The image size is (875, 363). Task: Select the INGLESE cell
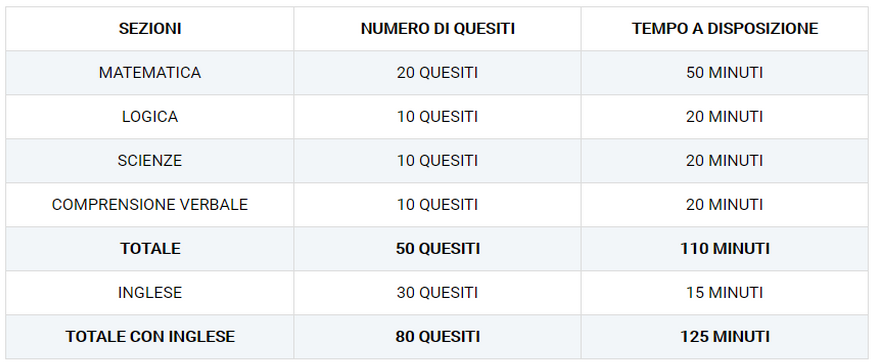pos(150,293)
